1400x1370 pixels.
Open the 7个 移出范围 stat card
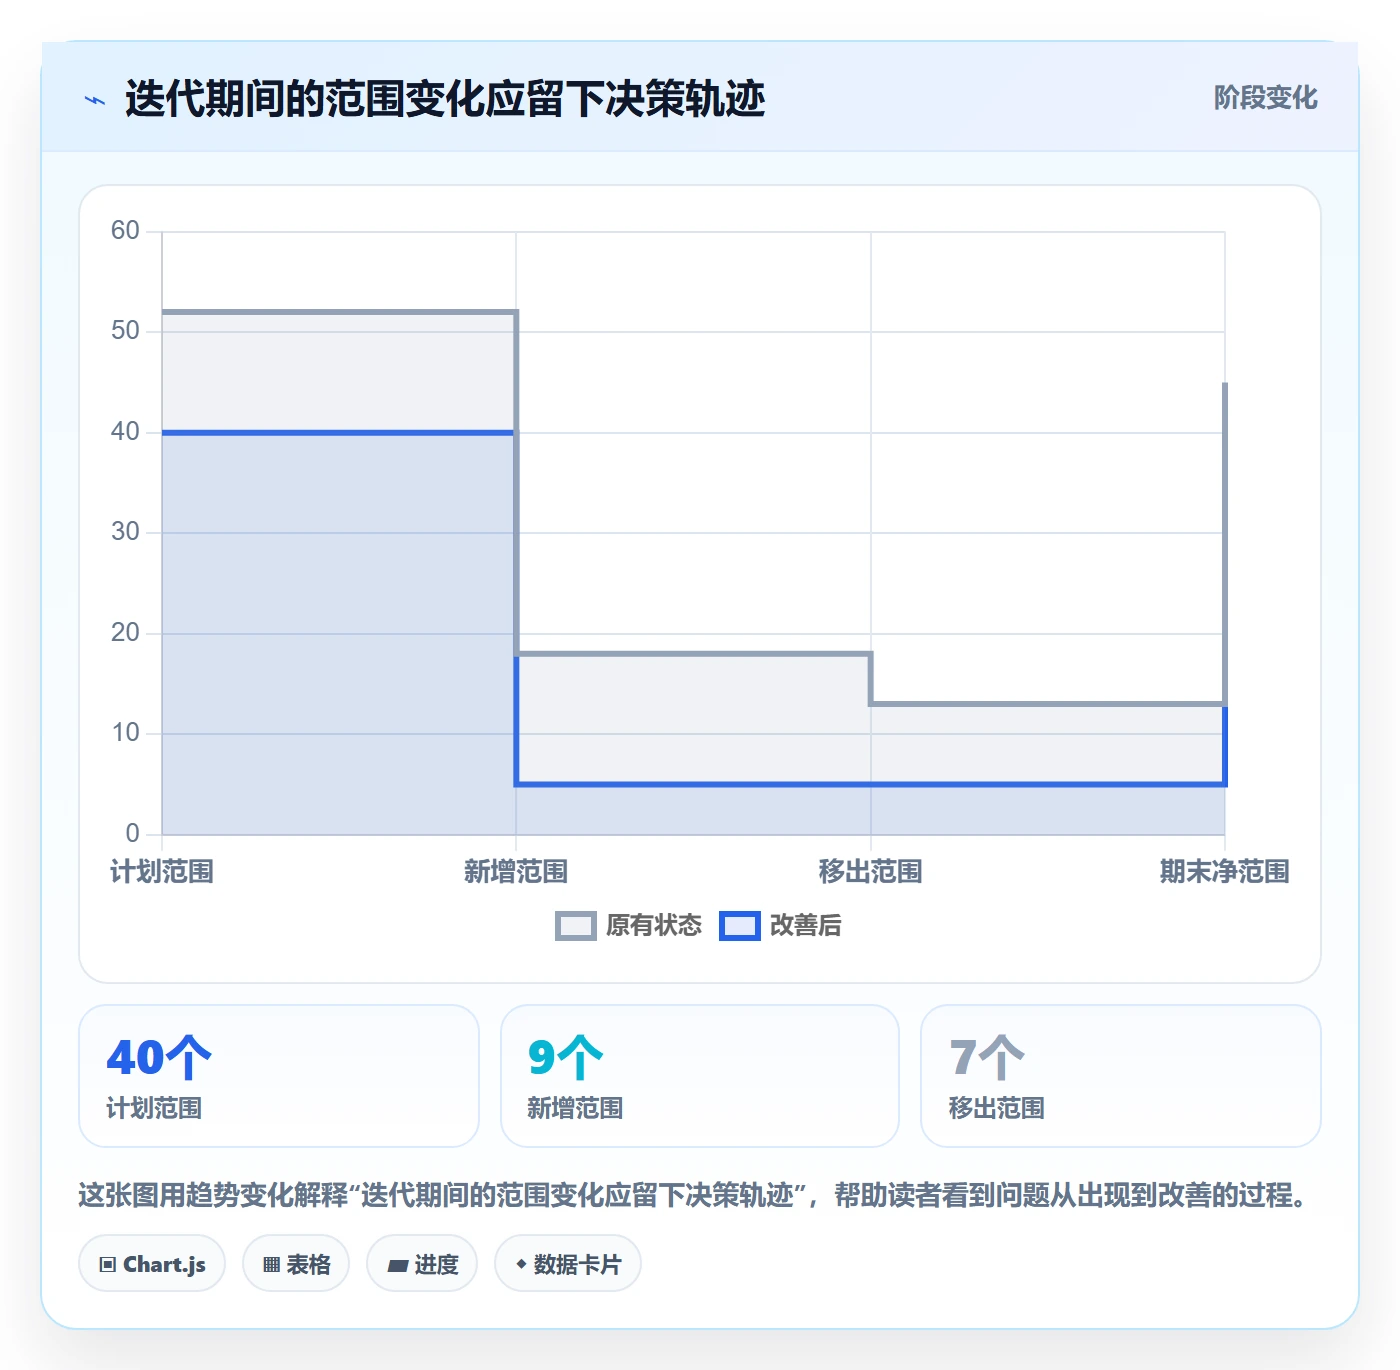[x=1121, y=1076]
